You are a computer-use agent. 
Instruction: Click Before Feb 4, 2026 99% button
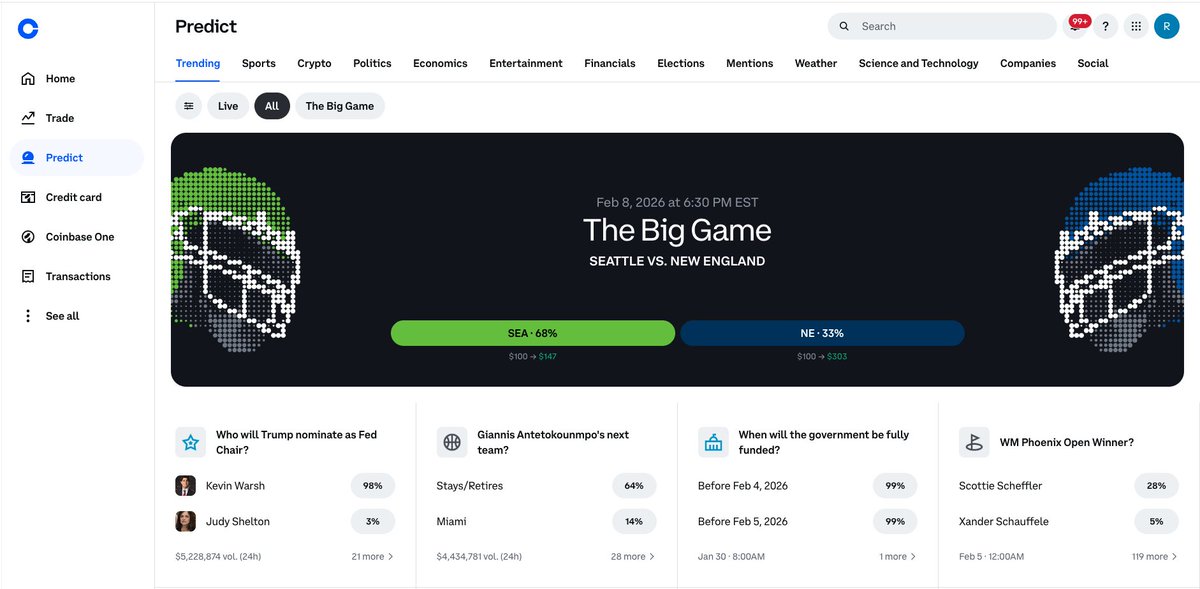click(x=895, y=486)
